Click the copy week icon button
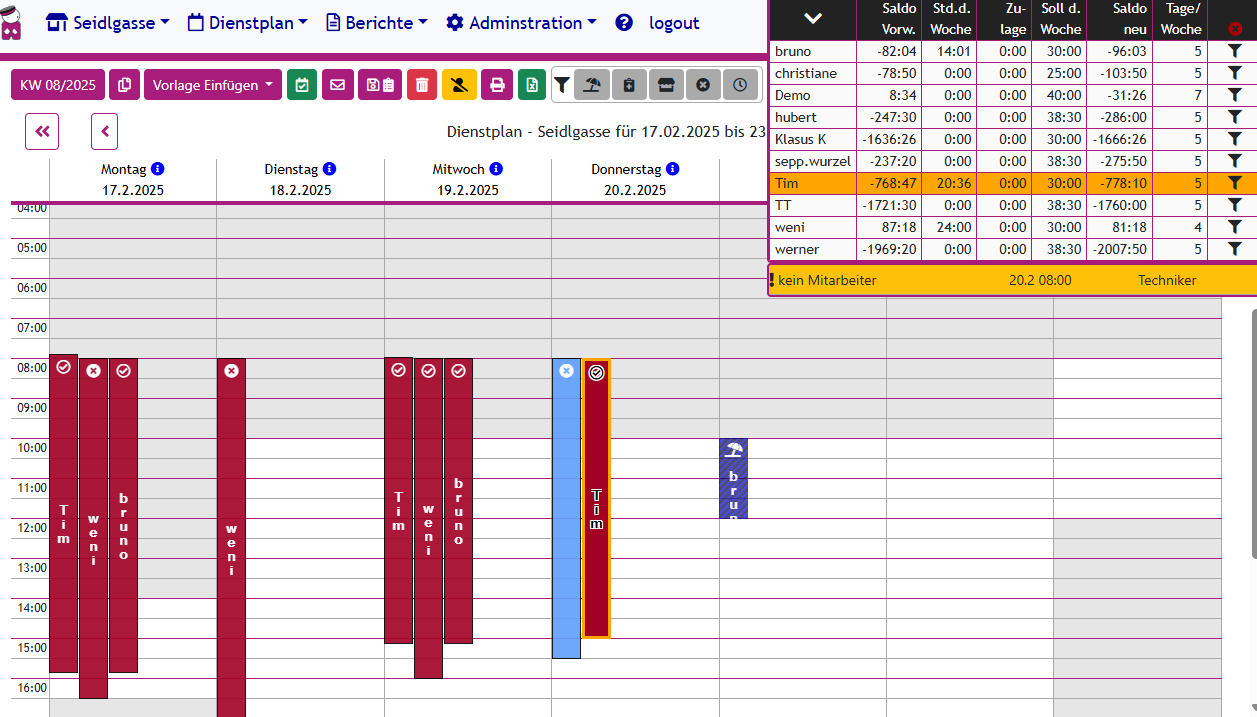The image size is (1257, 717). click(x=124, y=85)
